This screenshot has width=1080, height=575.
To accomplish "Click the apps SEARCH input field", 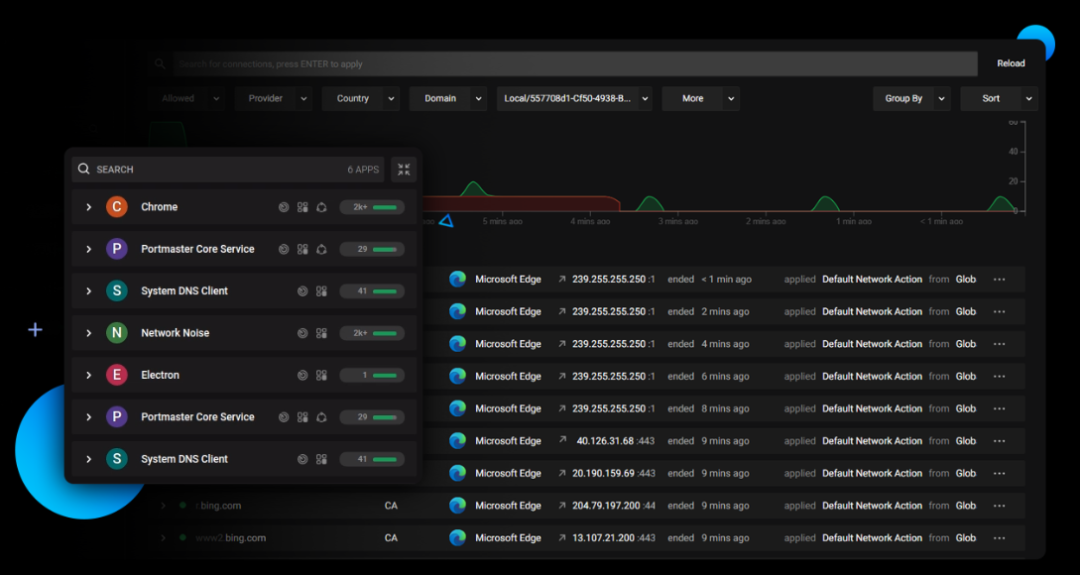I will point(228,169).
